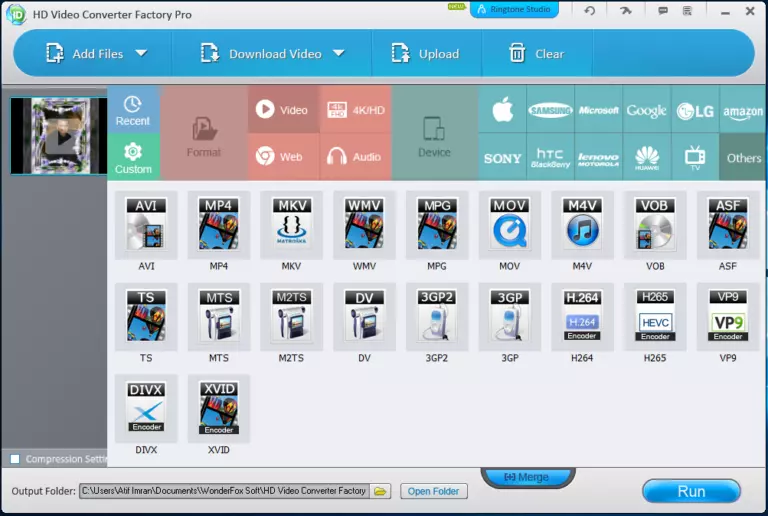Open the Microsoft device category

point(599,110)
